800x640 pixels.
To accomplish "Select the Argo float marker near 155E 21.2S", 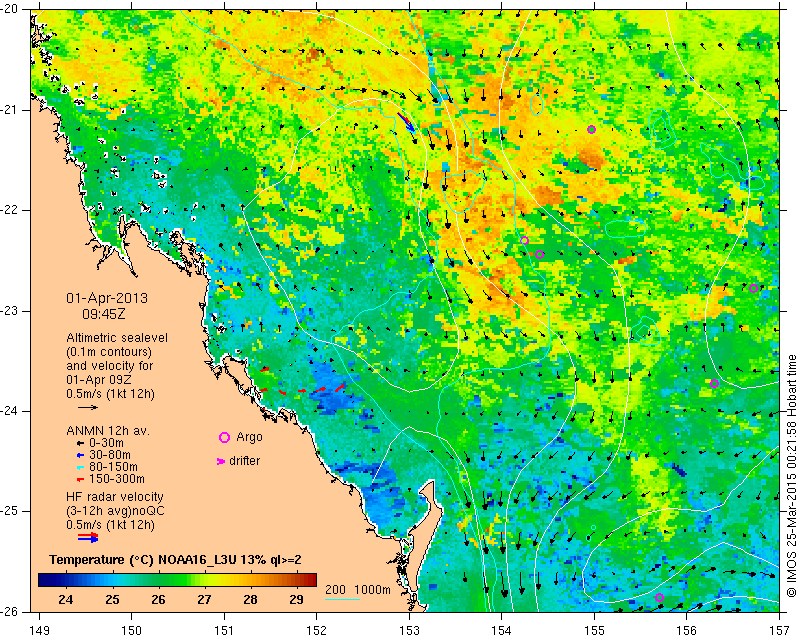I will (591, 129).
